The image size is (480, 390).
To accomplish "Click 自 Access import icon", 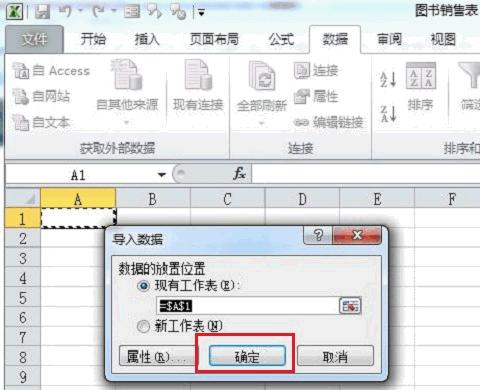I will (21, 71).
